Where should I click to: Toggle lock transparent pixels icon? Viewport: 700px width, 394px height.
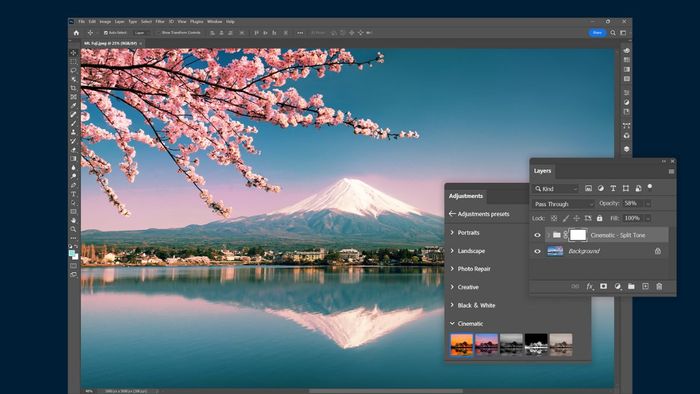[x=554, y=218]
